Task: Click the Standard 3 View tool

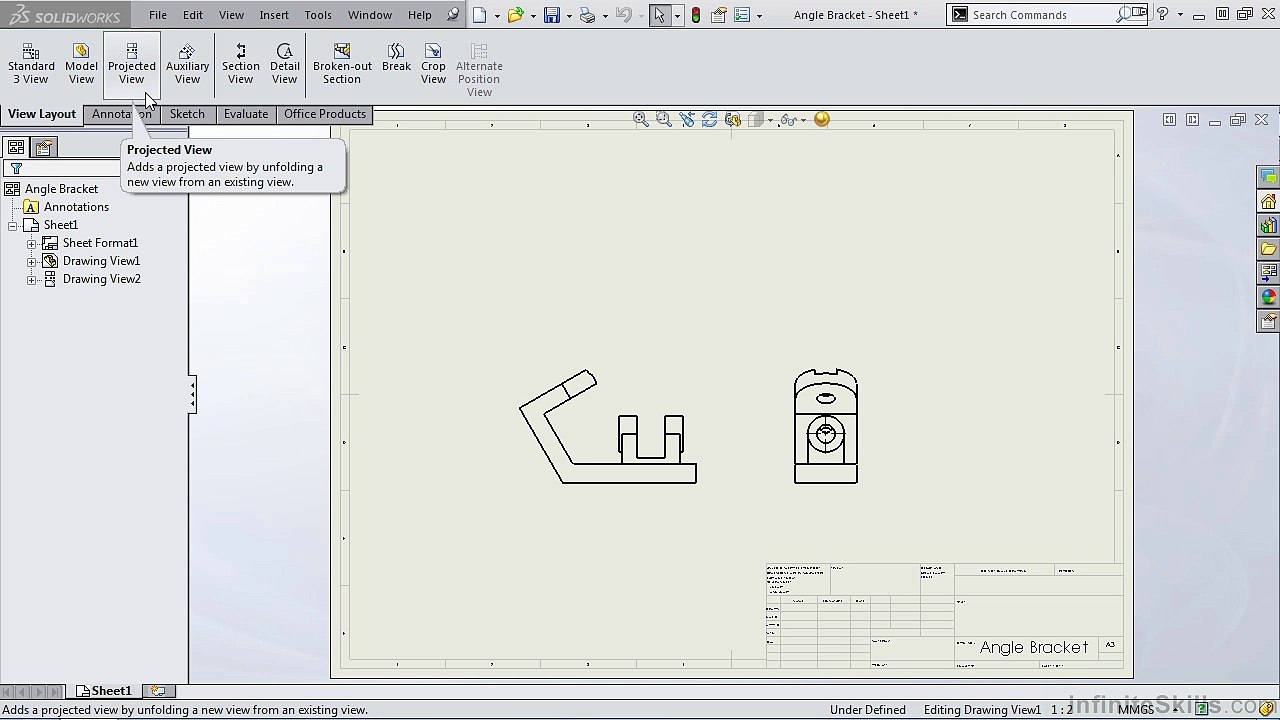Action: point(31,65)
